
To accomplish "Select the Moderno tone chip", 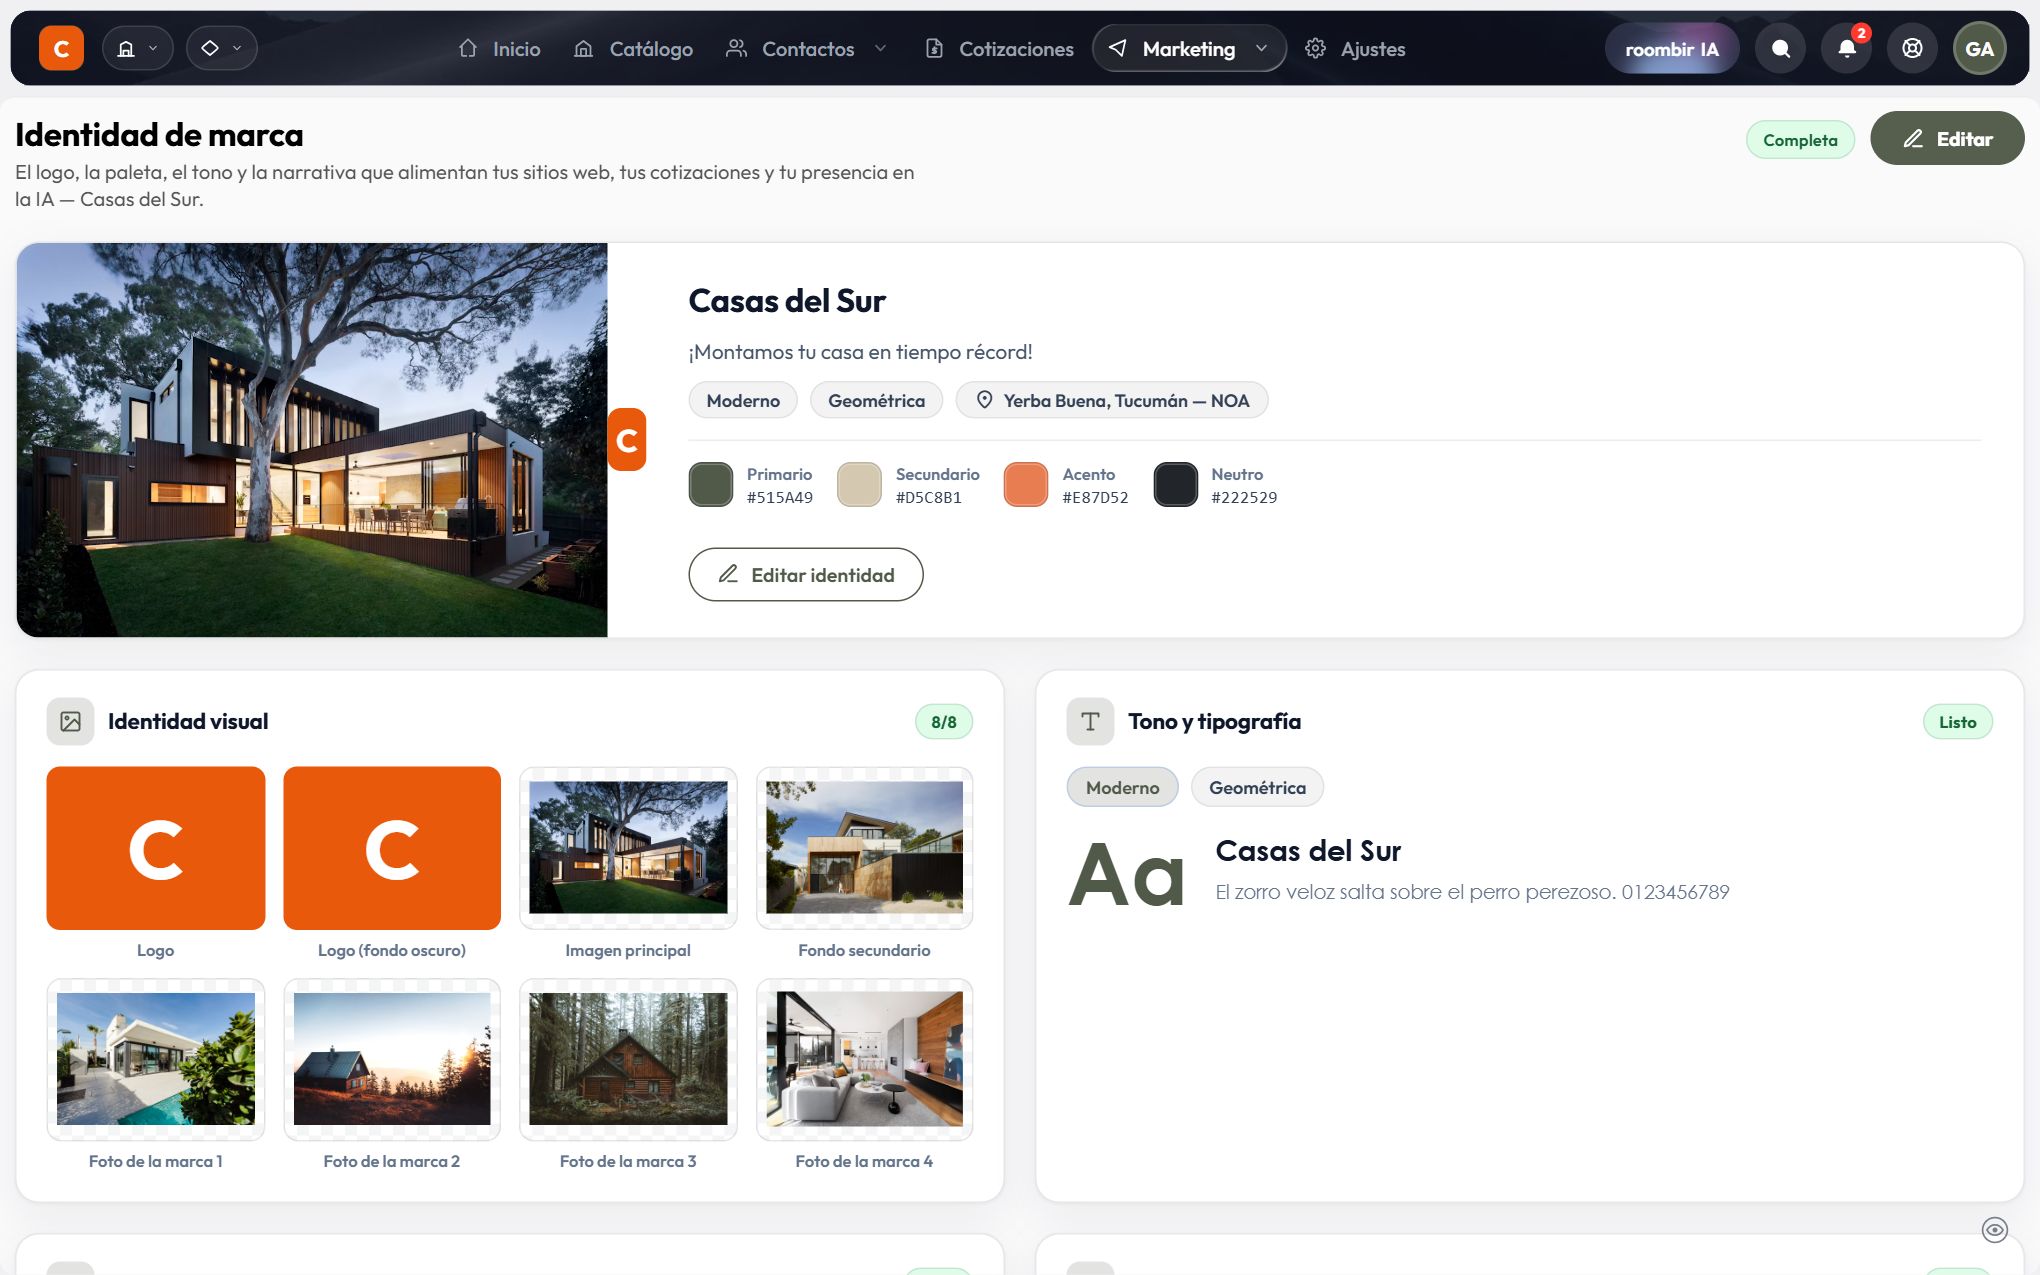I will point(1122,787).
